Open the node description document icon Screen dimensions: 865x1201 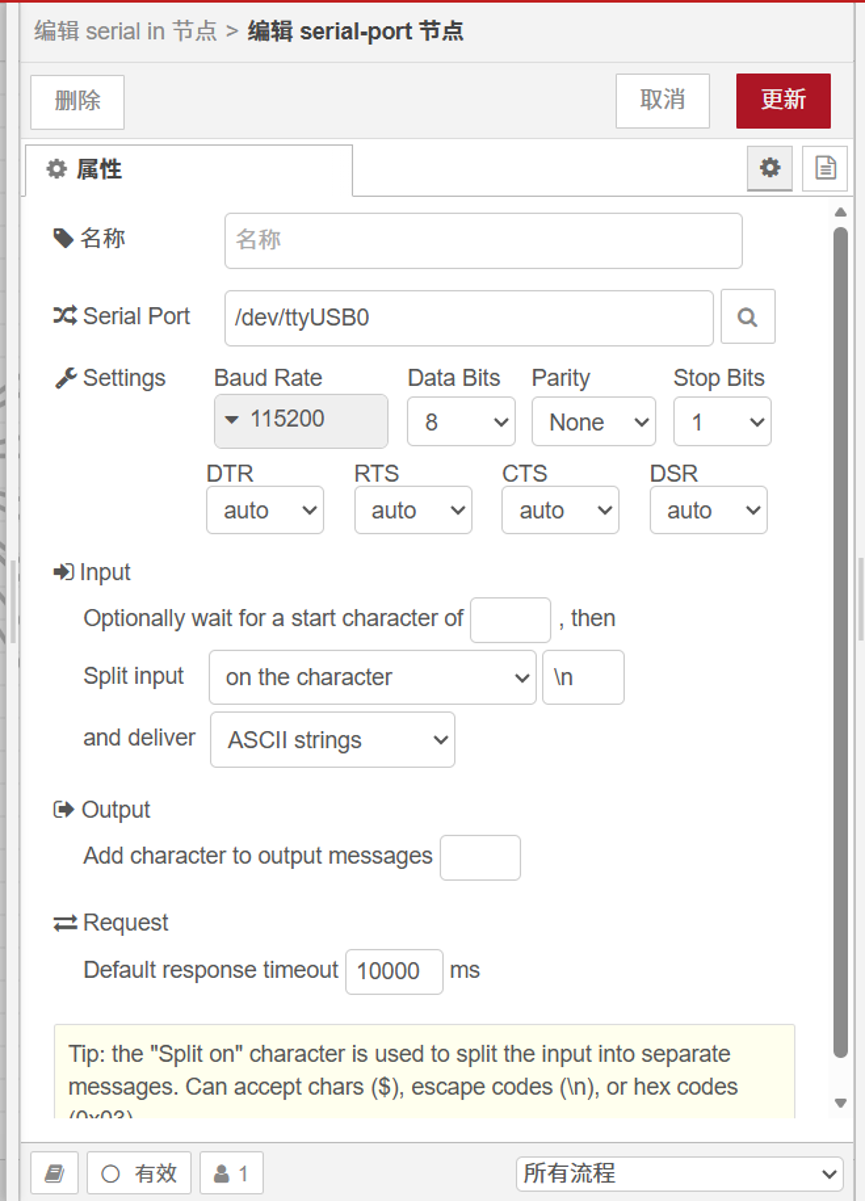[825, 168]
